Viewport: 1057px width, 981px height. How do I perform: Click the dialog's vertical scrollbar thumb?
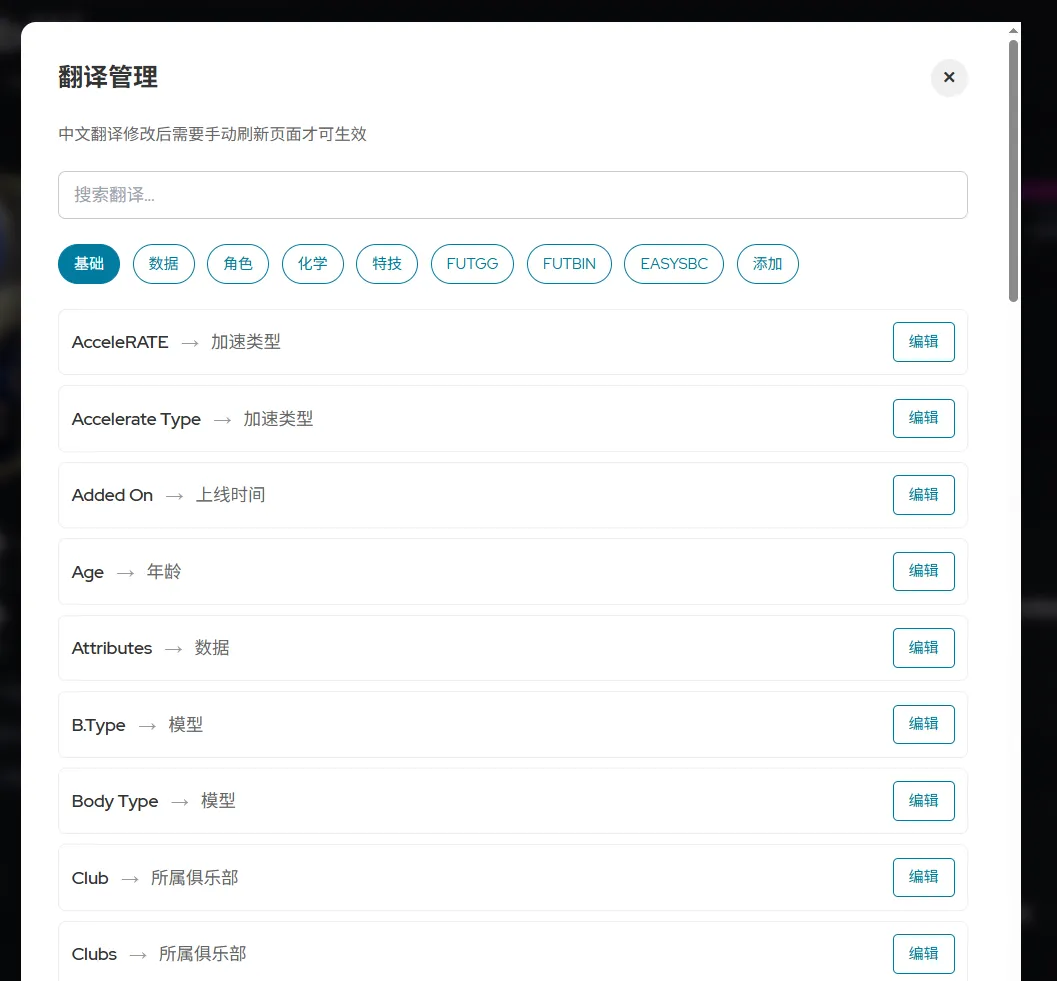1013,171
